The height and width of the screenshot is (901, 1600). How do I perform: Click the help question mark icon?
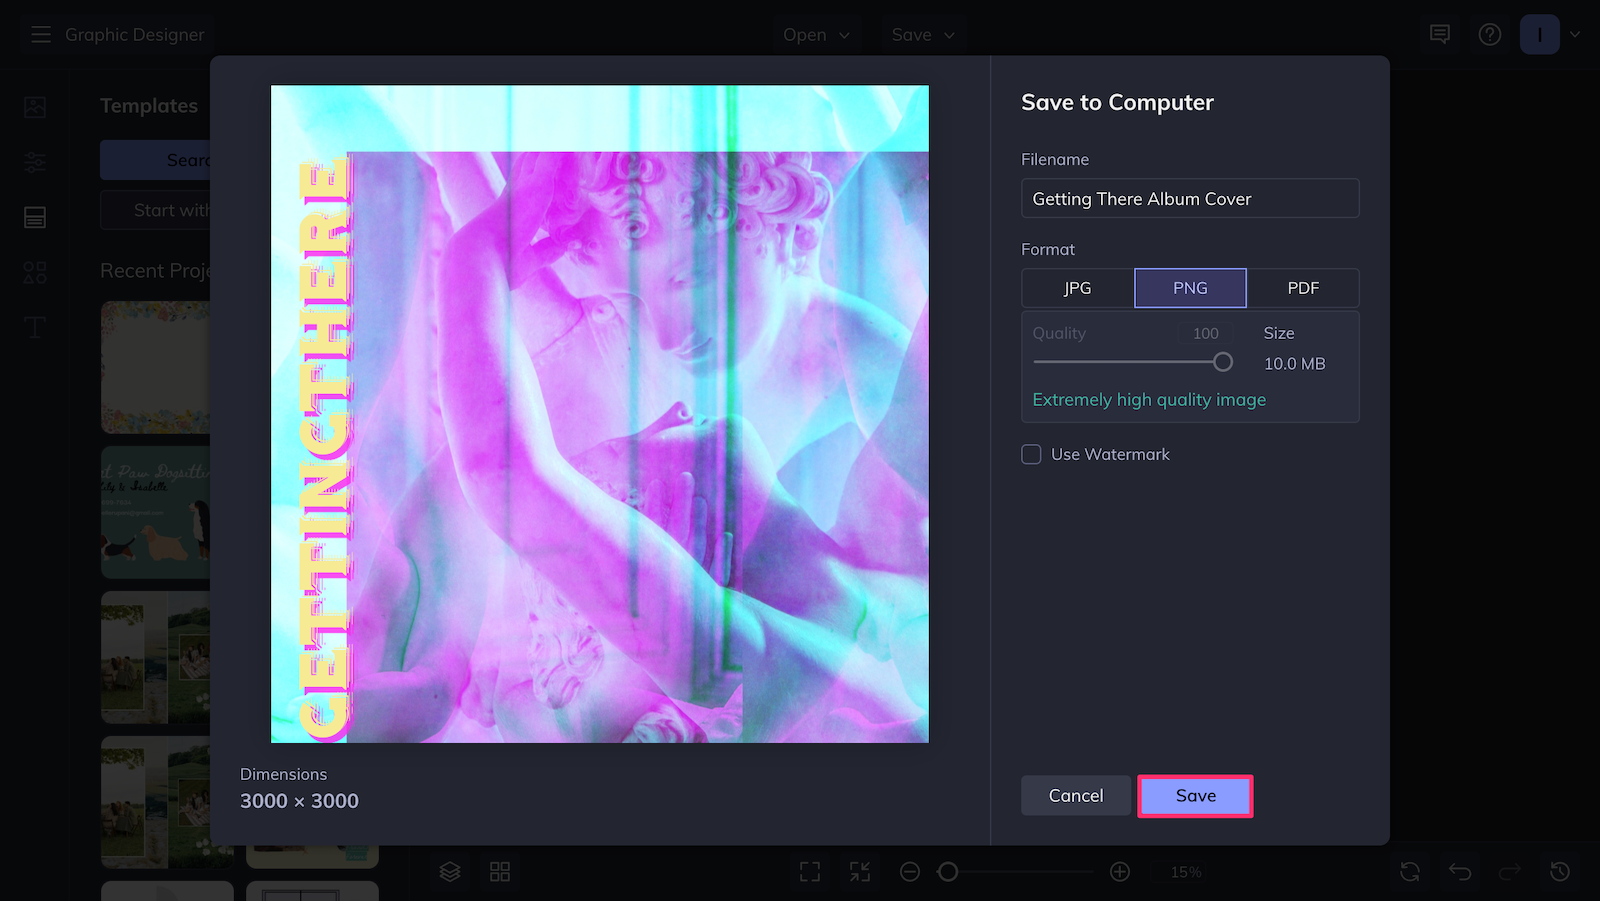point(1489,33)
